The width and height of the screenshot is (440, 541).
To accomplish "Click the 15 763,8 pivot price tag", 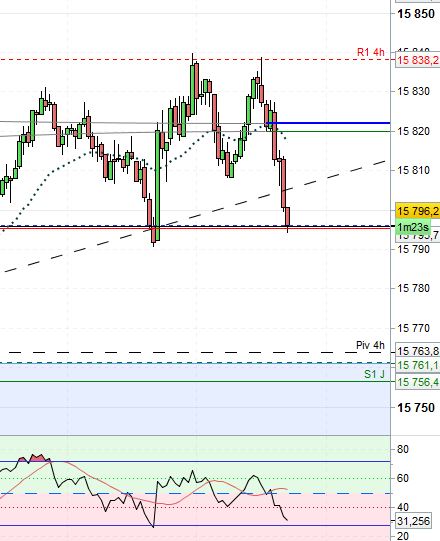I will (x=418, y=351).
